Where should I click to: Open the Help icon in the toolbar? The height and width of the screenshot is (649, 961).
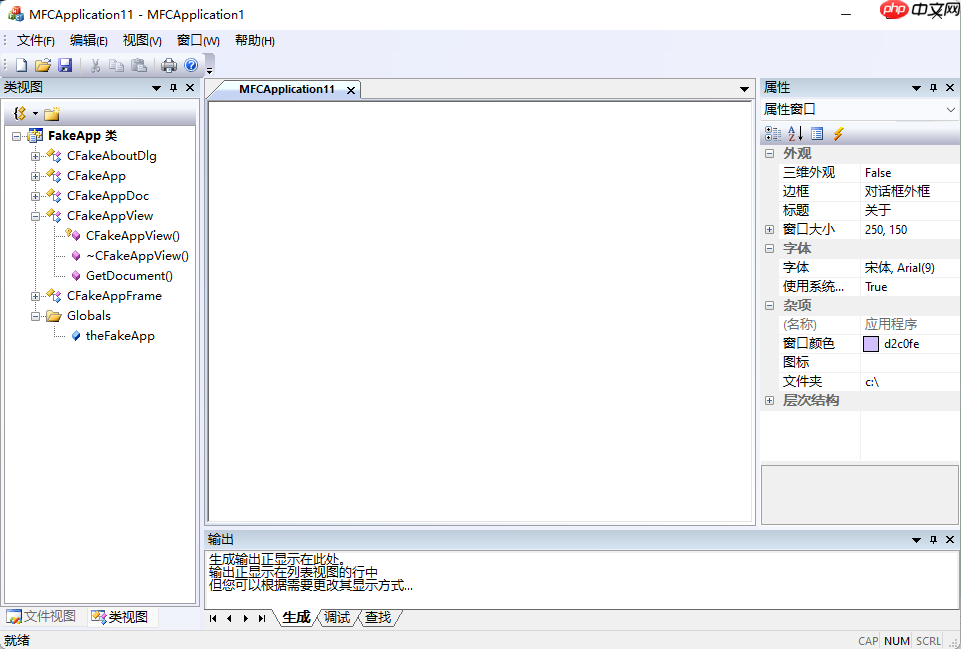click(x=191, y=64)
